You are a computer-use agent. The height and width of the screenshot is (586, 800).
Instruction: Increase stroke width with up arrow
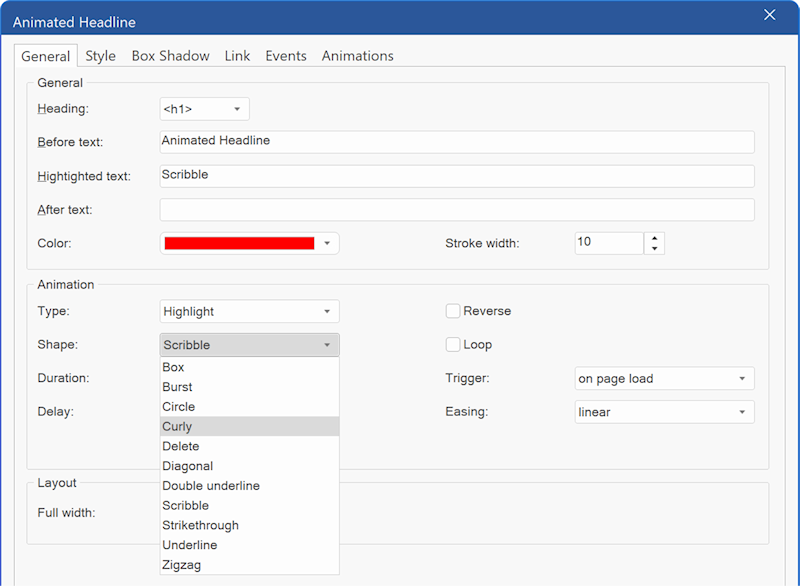tap(654, 238)
